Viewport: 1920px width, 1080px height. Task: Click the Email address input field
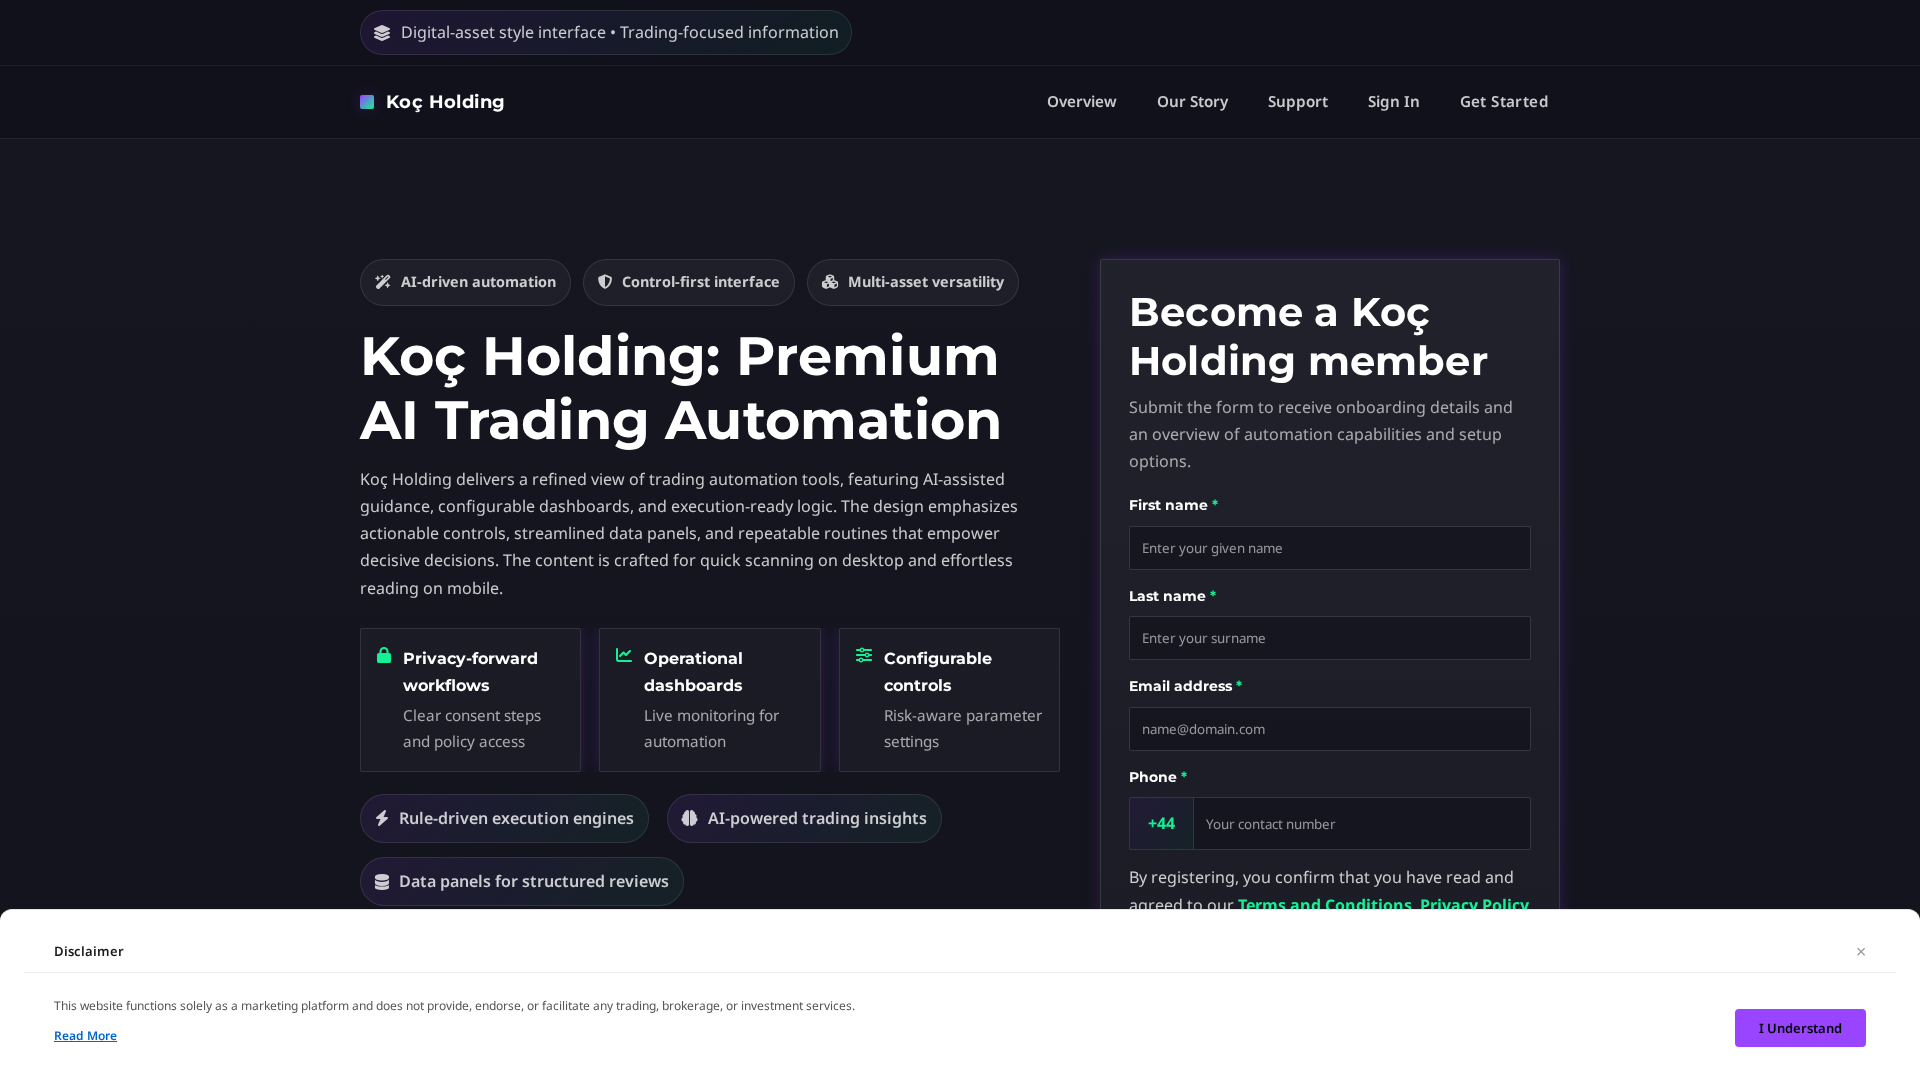1329,729
